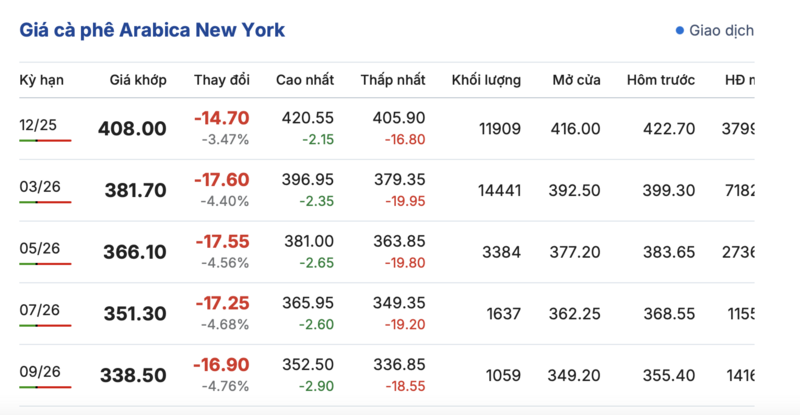Click the price range bar under 07/26

45,327
